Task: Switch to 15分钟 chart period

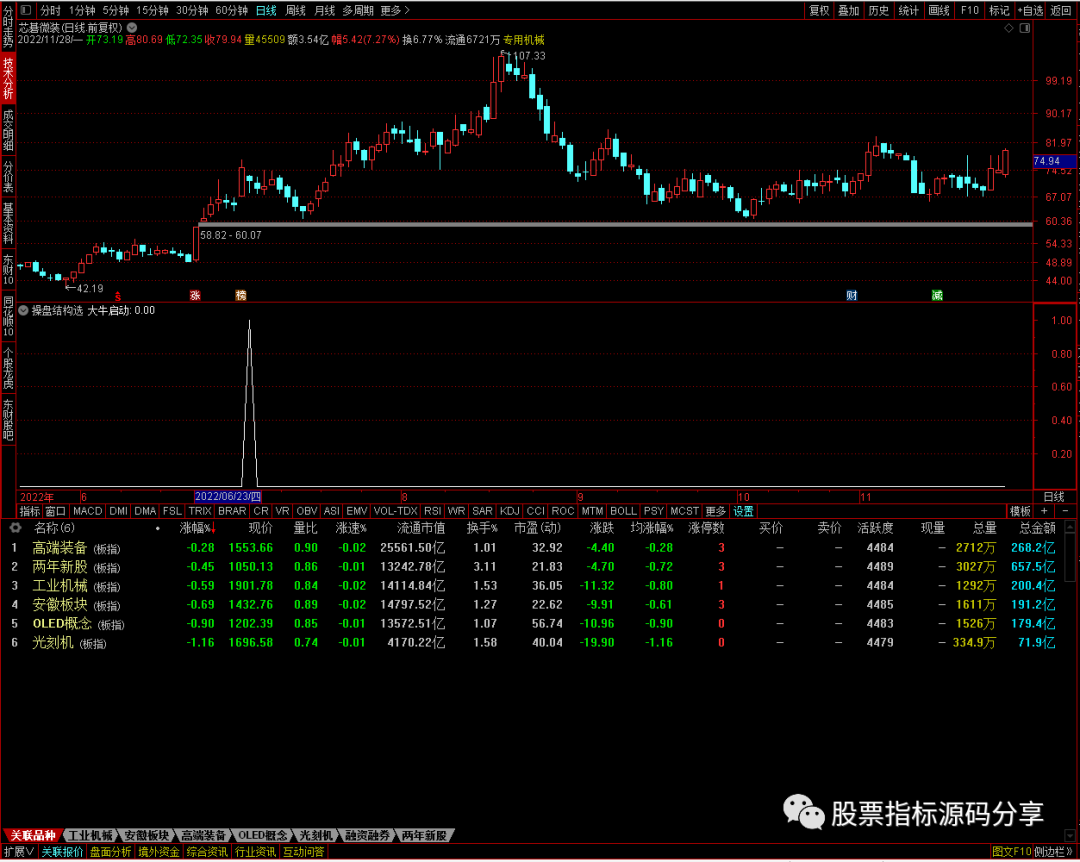Action: point(152,10)
